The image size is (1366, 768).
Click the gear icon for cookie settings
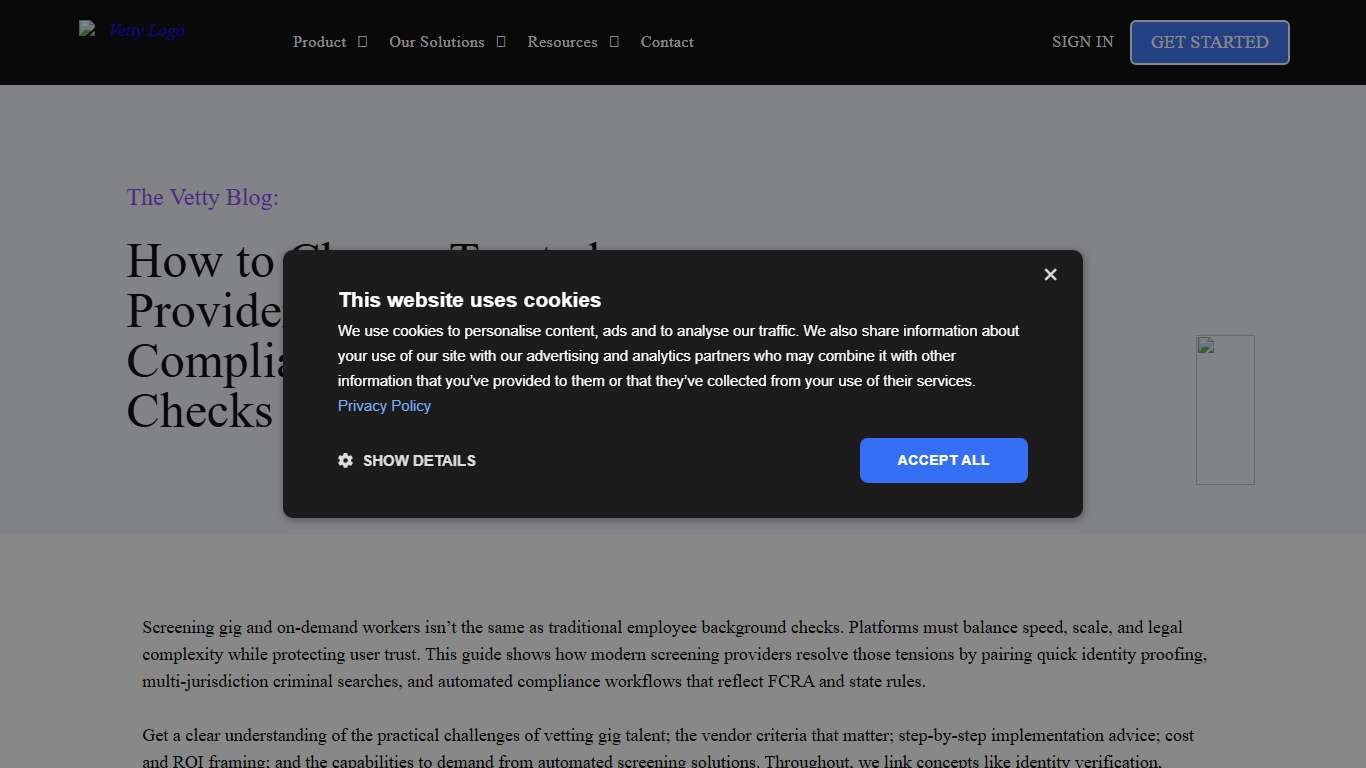346,461
